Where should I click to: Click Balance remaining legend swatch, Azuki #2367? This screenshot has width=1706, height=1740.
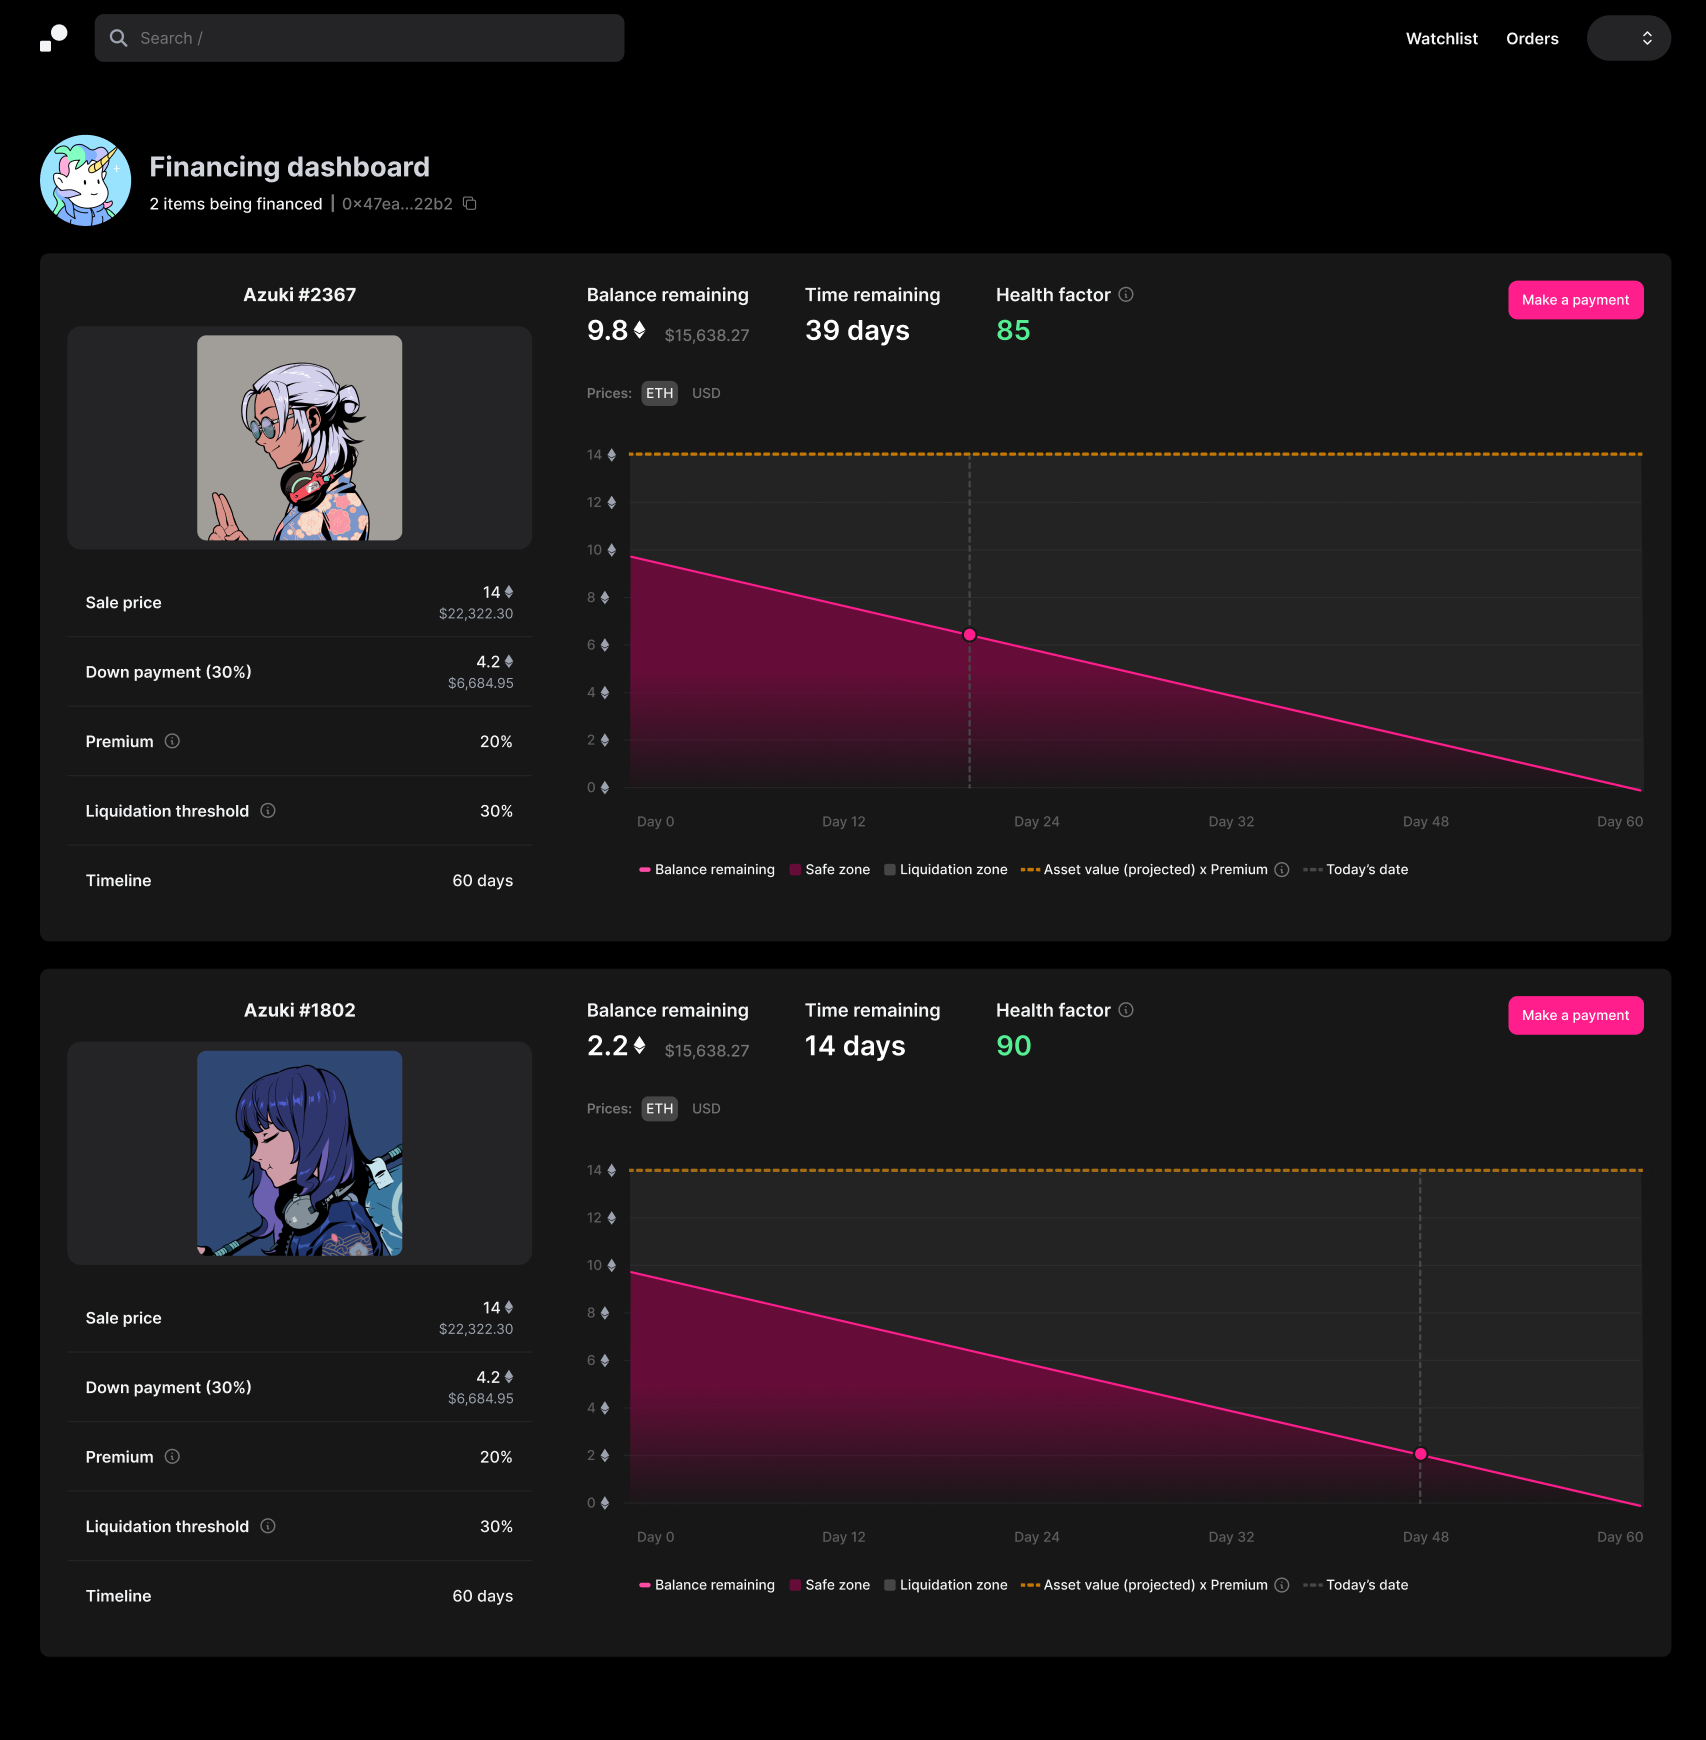tap(645, 870)
